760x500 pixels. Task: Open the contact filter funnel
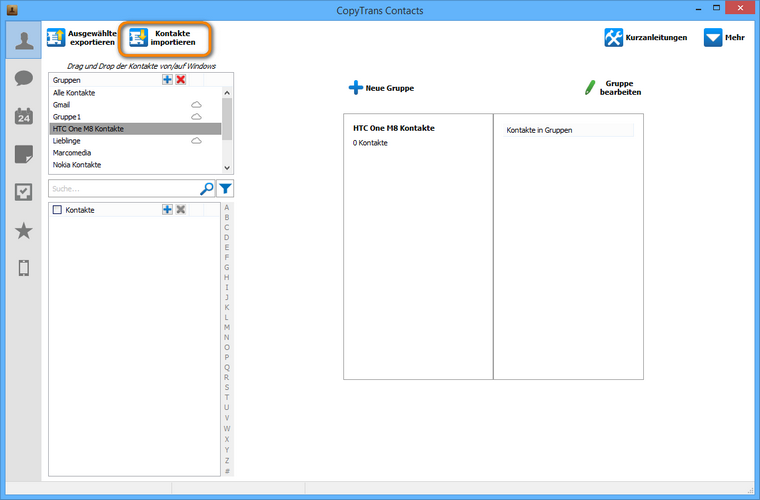pos(225,188)
